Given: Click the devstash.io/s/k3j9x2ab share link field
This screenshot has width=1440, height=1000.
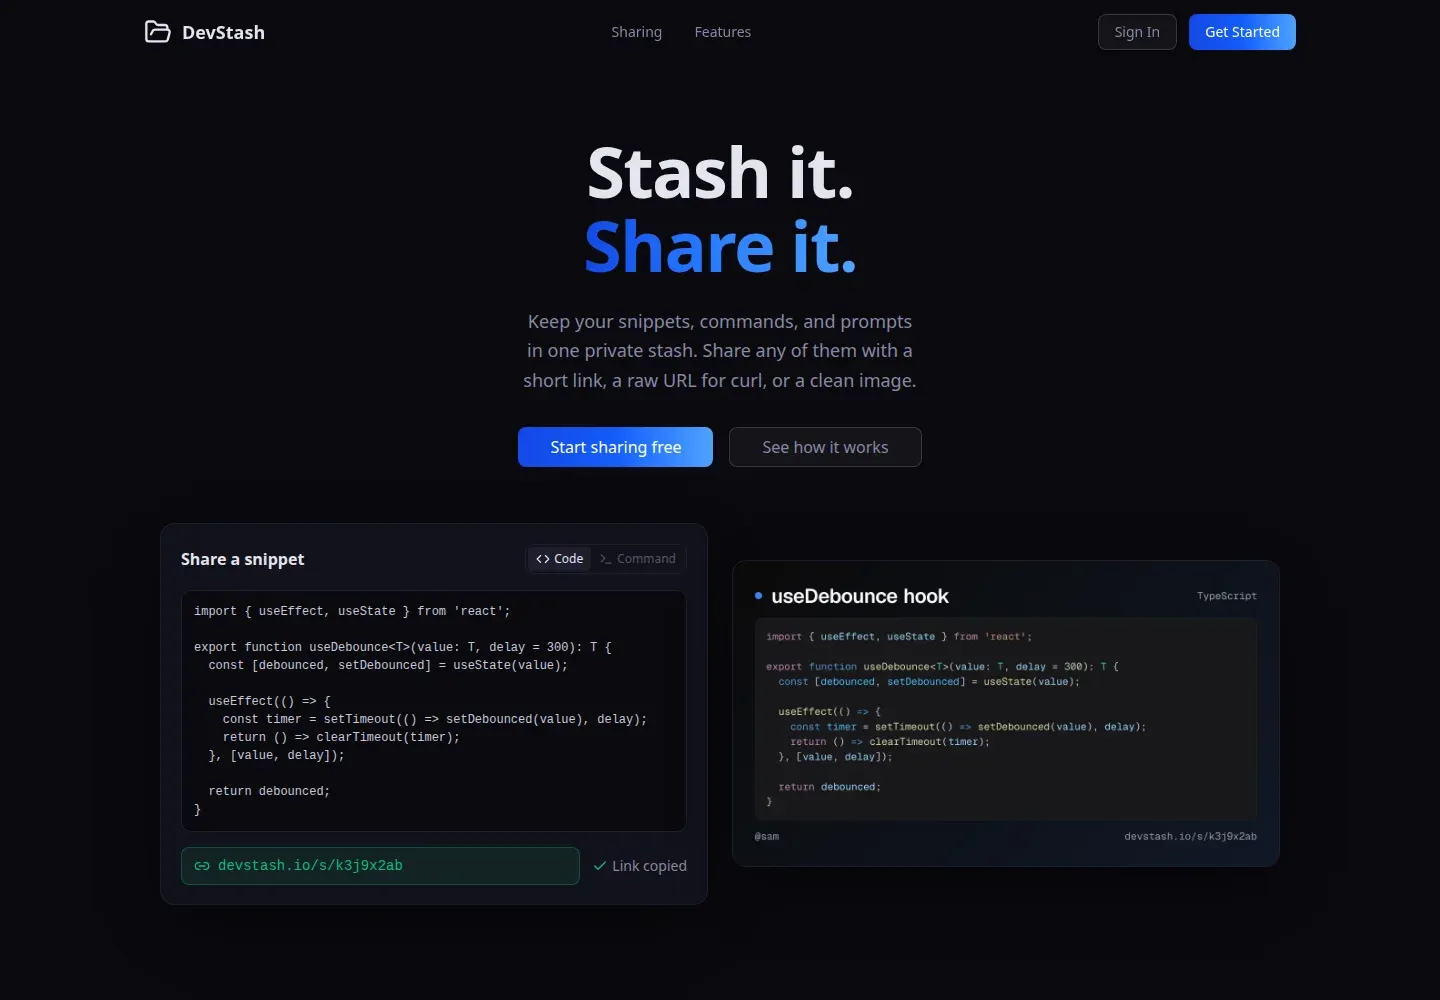Looking at the screenshot, I should pos(380,866).
